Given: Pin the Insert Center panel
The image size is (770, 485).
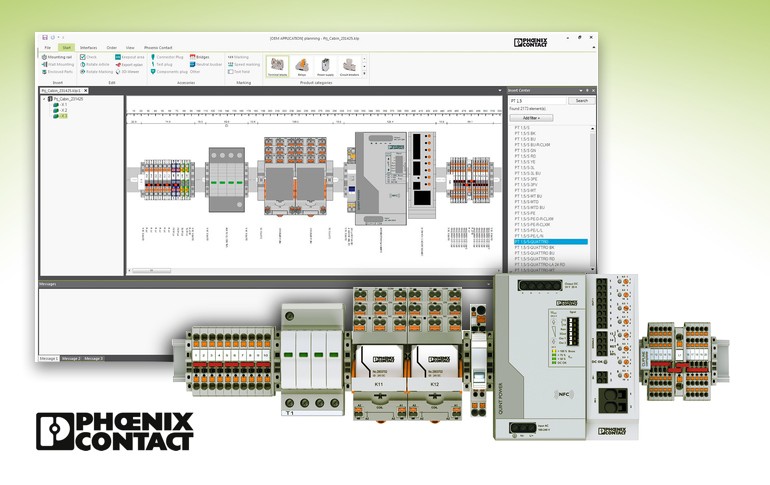Looking at the screenshot, I should click(x=587, y=90).
